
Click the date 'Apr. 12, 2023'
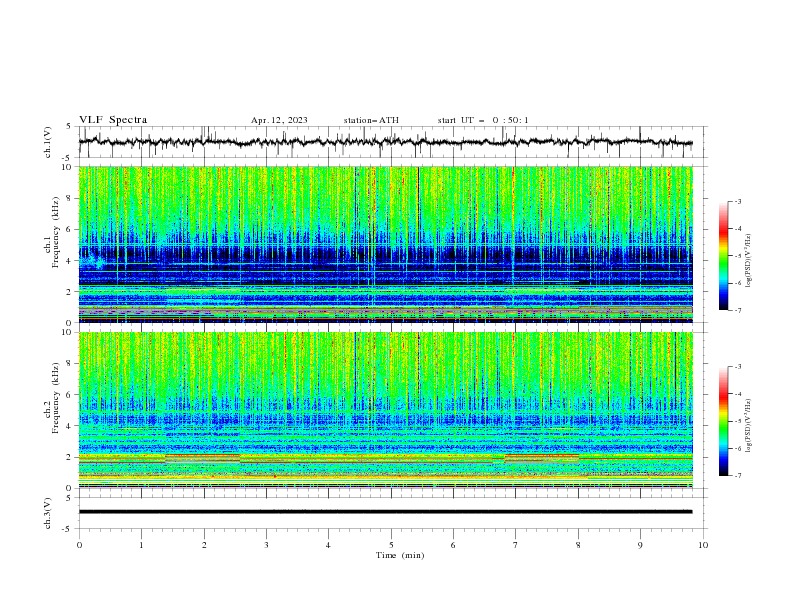point(279,120)
